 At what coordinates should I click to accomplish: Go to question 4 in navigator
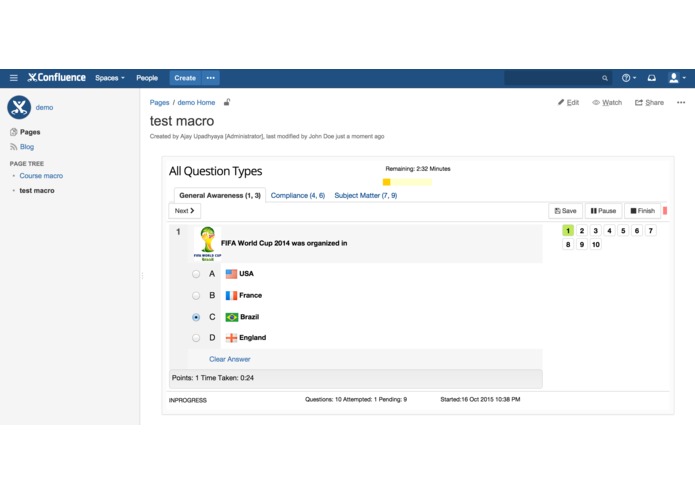609,231
